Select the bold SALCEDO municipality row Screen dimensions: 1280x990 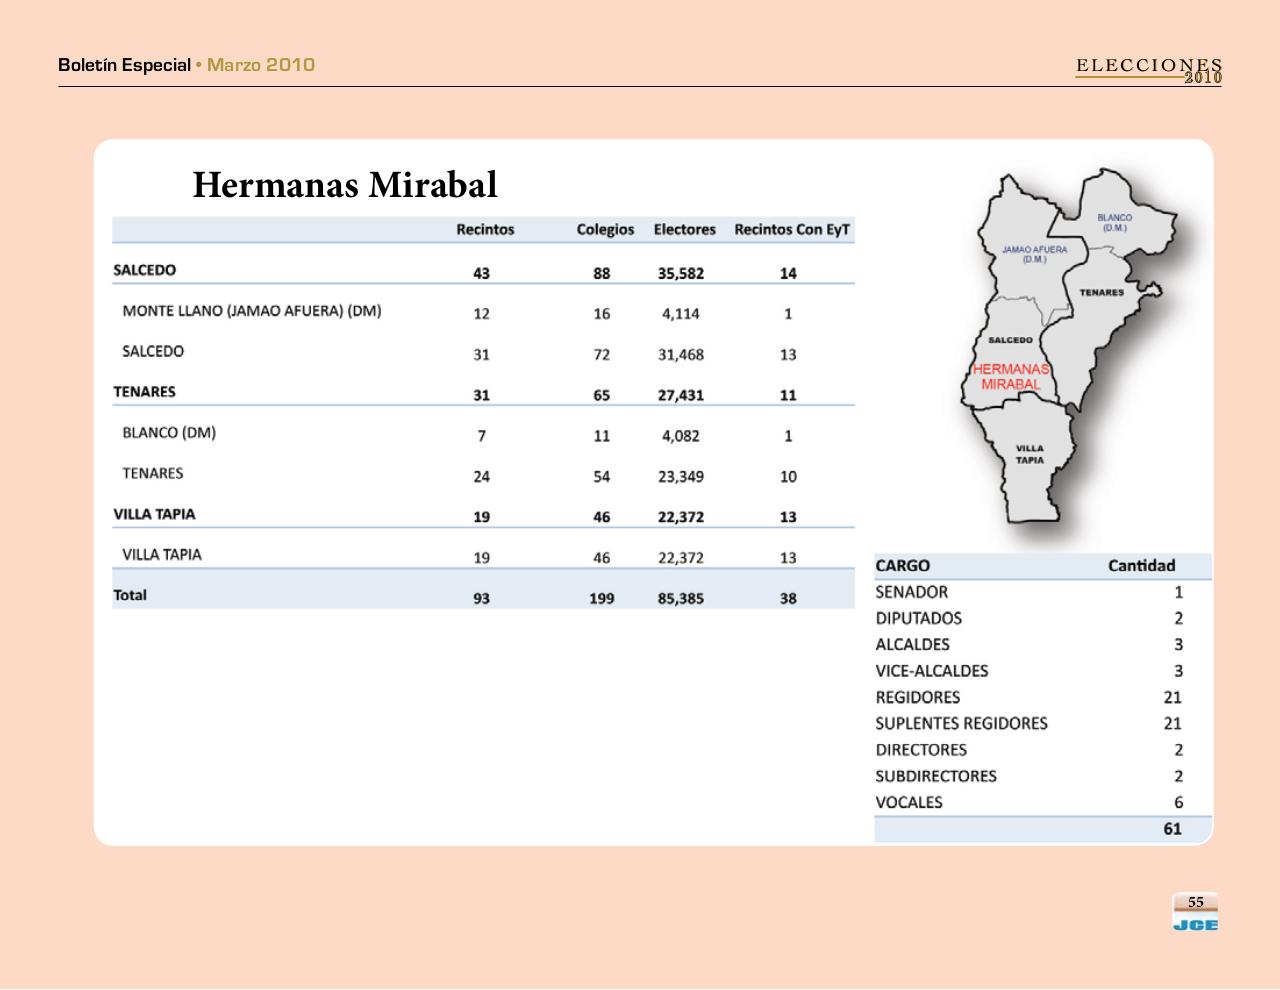tap(145, 271)
